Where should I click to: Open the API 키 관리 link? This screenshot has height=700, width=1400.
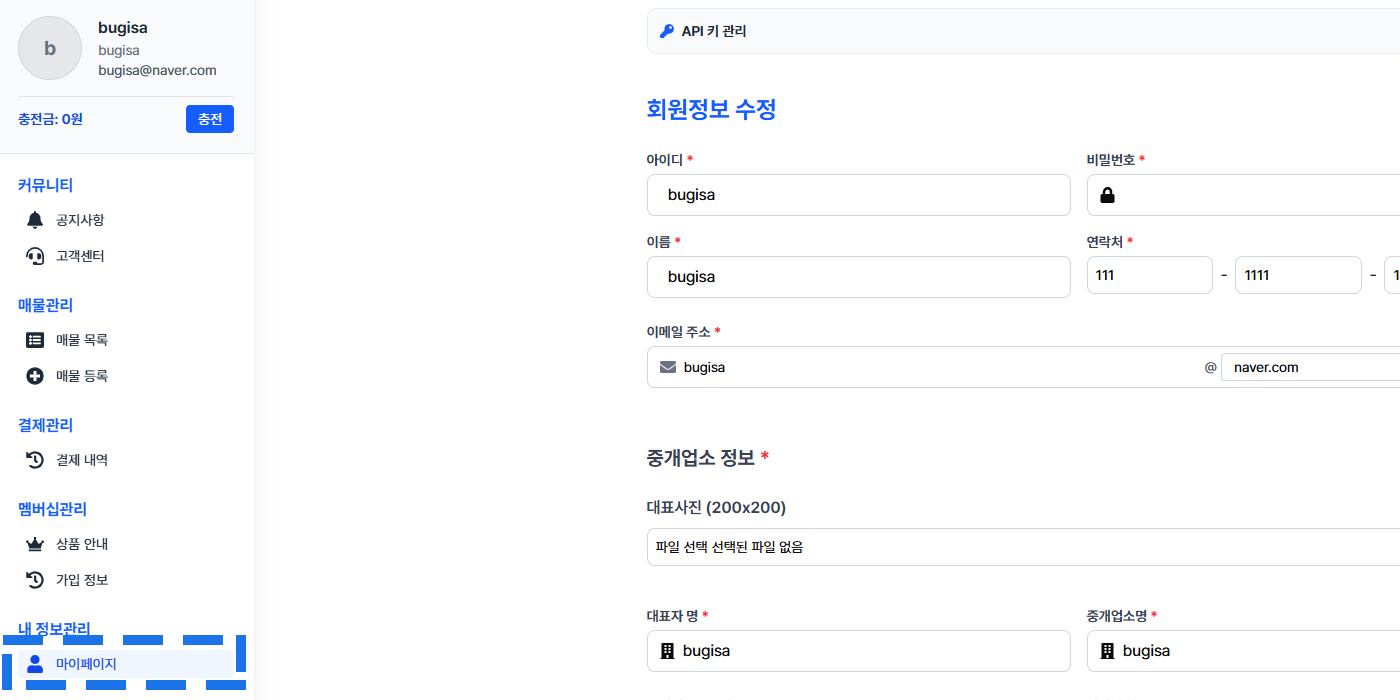pos(714,31)
